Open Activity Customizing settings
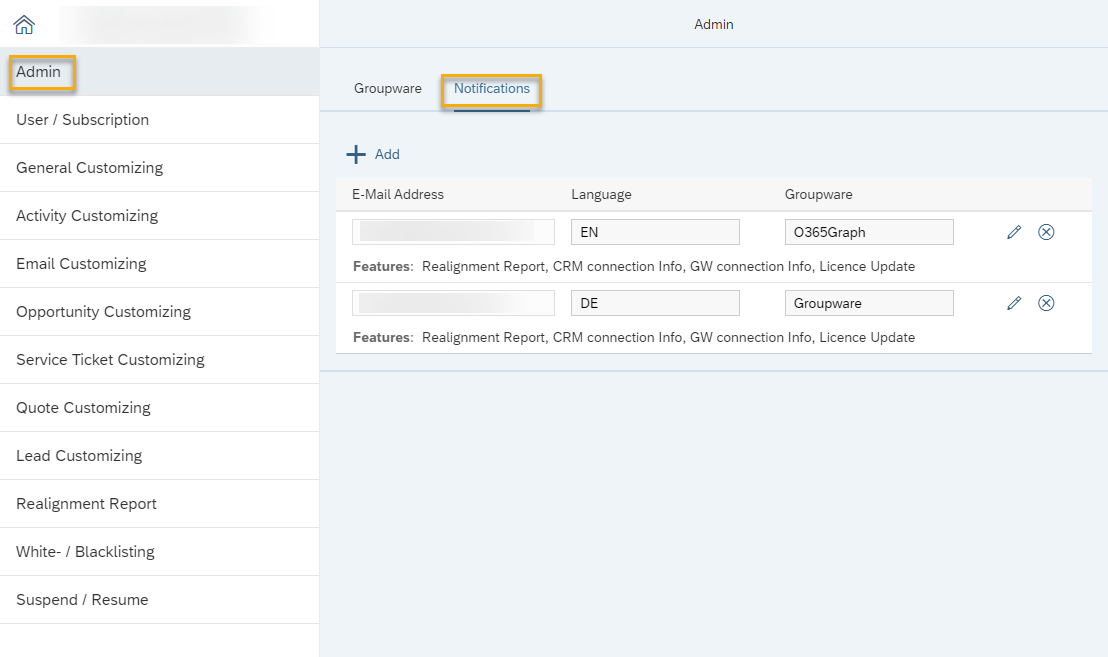 pos(87,216)
